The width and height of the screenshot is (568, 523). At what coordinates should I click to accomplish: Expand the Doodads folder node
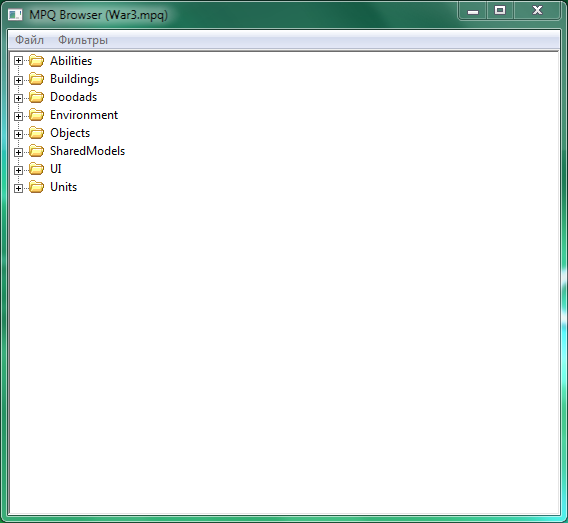coord(18,98)
